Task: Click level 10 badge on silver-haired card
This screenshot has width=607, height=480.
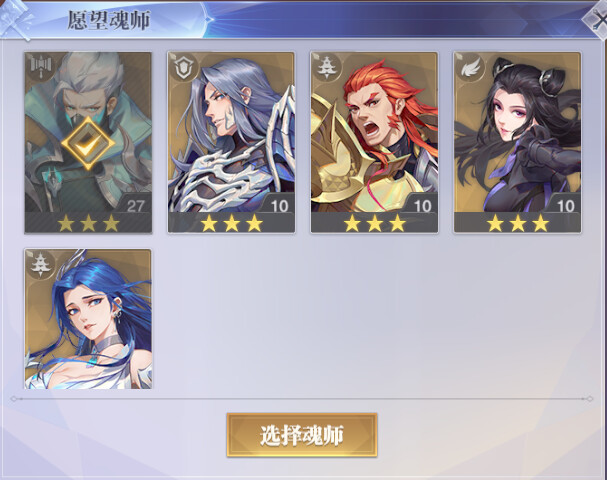Action: (279, 206)
